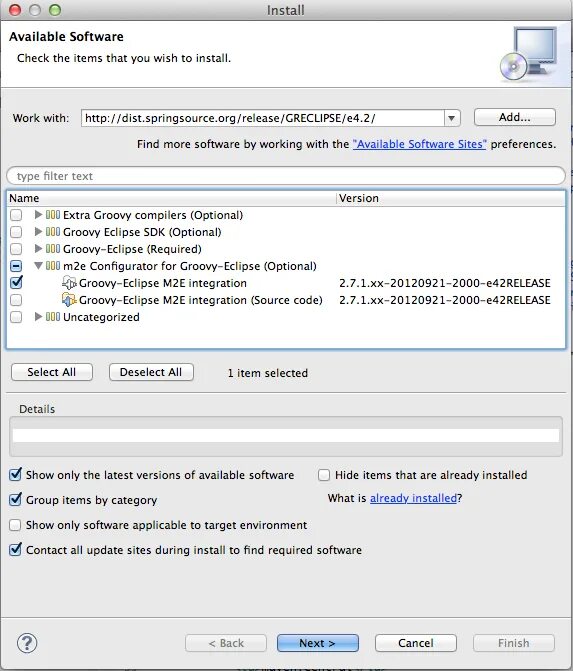Expand the Uncategorized tree node

pyautogui.click(x=38, y=316)
